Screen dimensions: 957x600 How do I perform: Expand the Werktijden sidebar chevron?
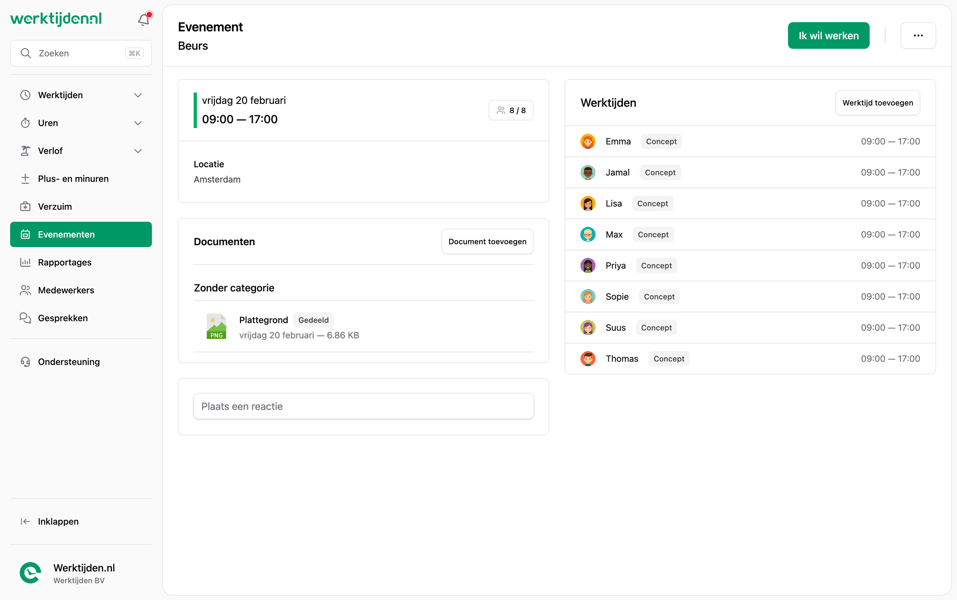(x=138, y=95)
